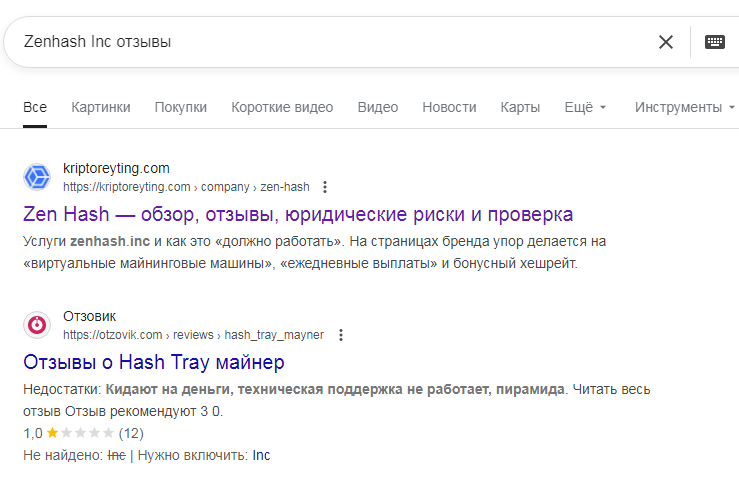
Task: Go to the Новости tab
Action: point(449,107)
